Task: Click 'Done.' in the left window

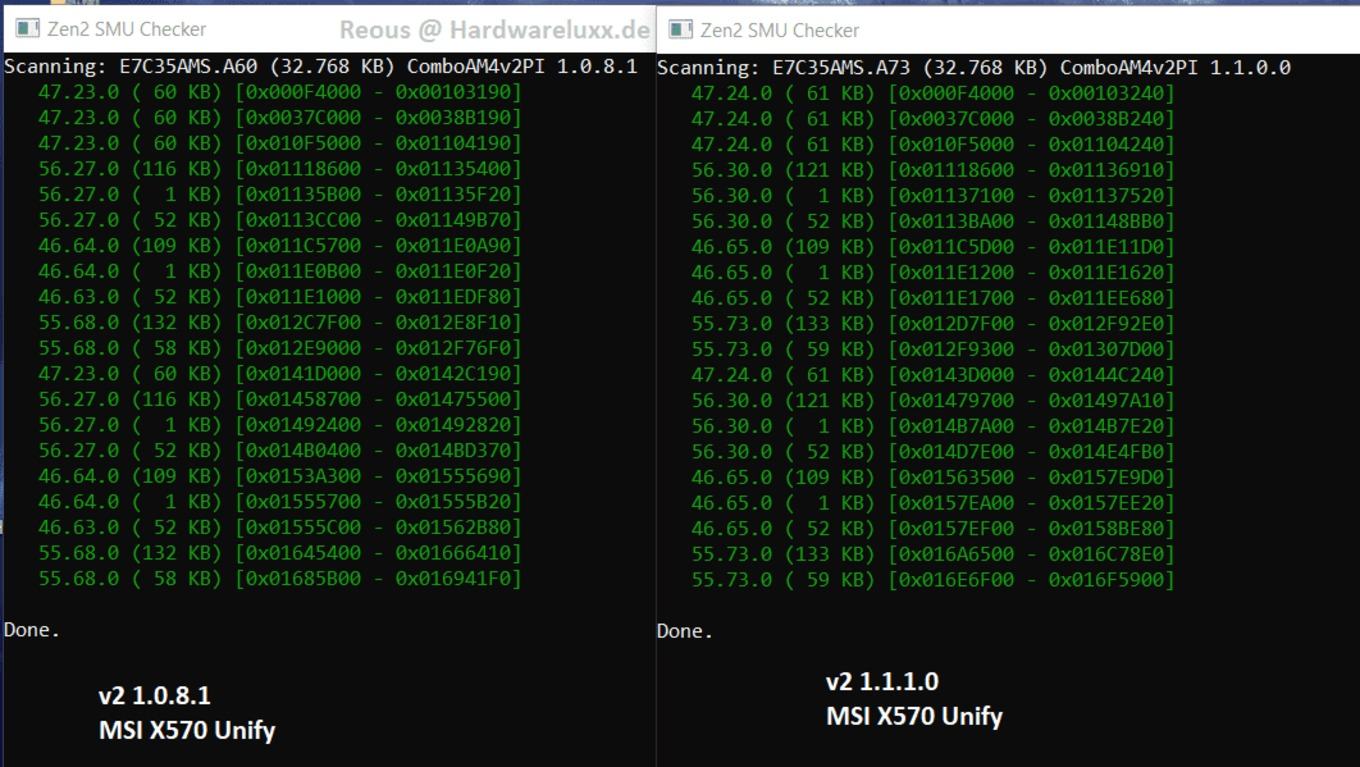Action: tap(32, 630)
